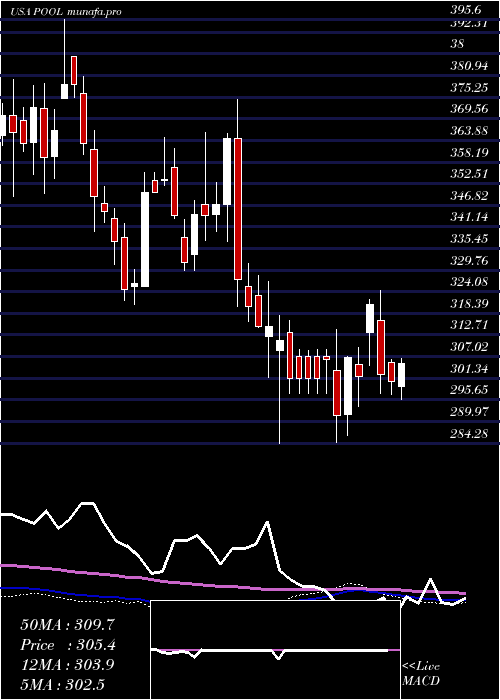This screenshot has width=500, height=700.
Task: Select the 307.02 price axis label
Action: coord(469,347)
